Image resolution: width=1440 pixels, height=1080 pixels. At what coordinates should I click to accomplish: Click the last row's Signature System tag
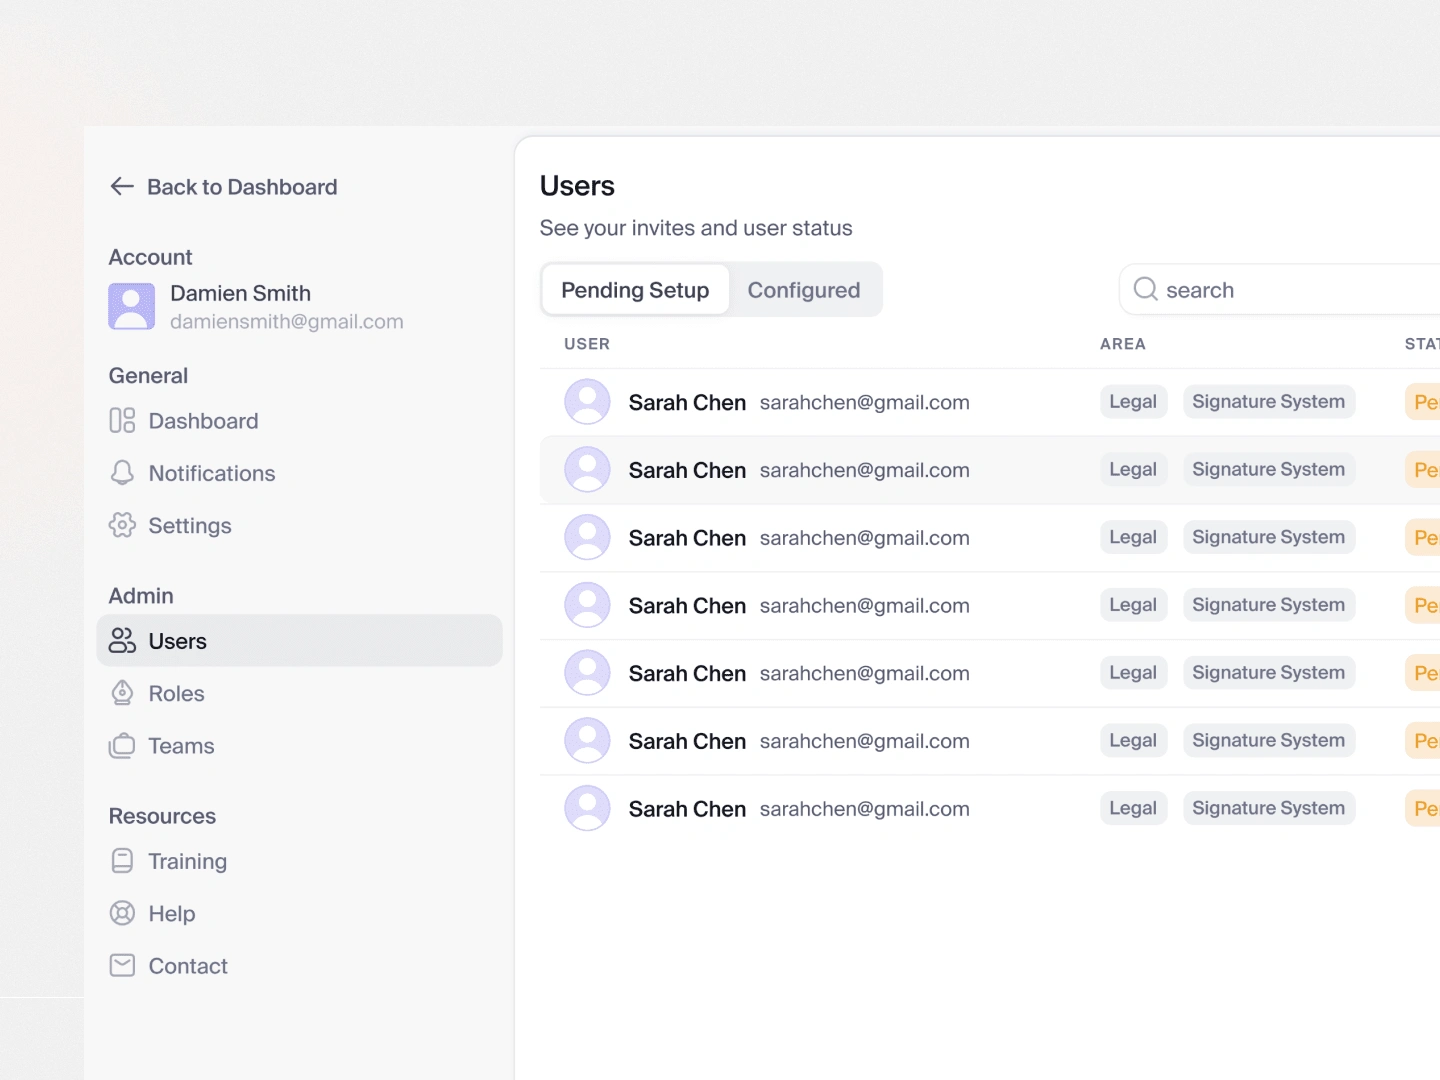1268,808
